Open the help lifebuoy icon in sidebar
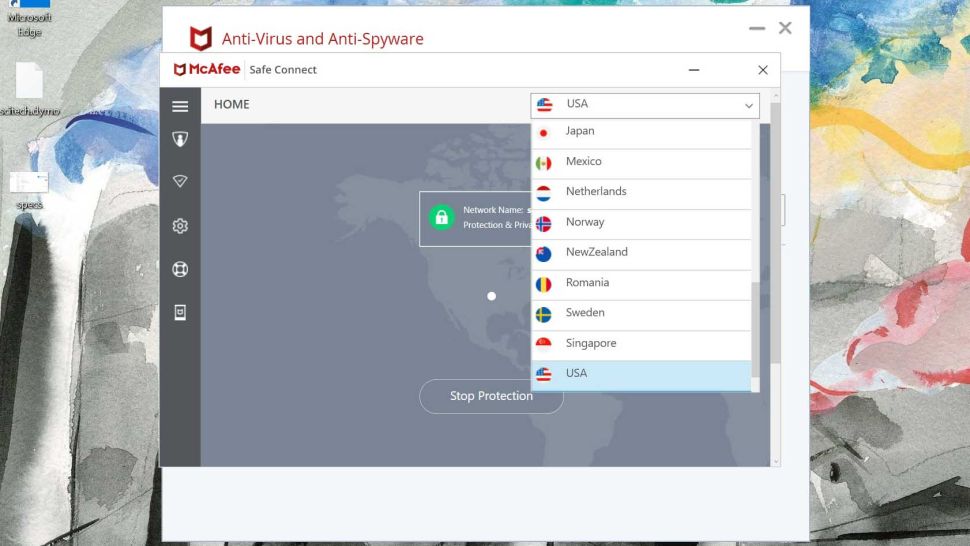This screenshot has width=970, height=546. (x=180, y=269)
